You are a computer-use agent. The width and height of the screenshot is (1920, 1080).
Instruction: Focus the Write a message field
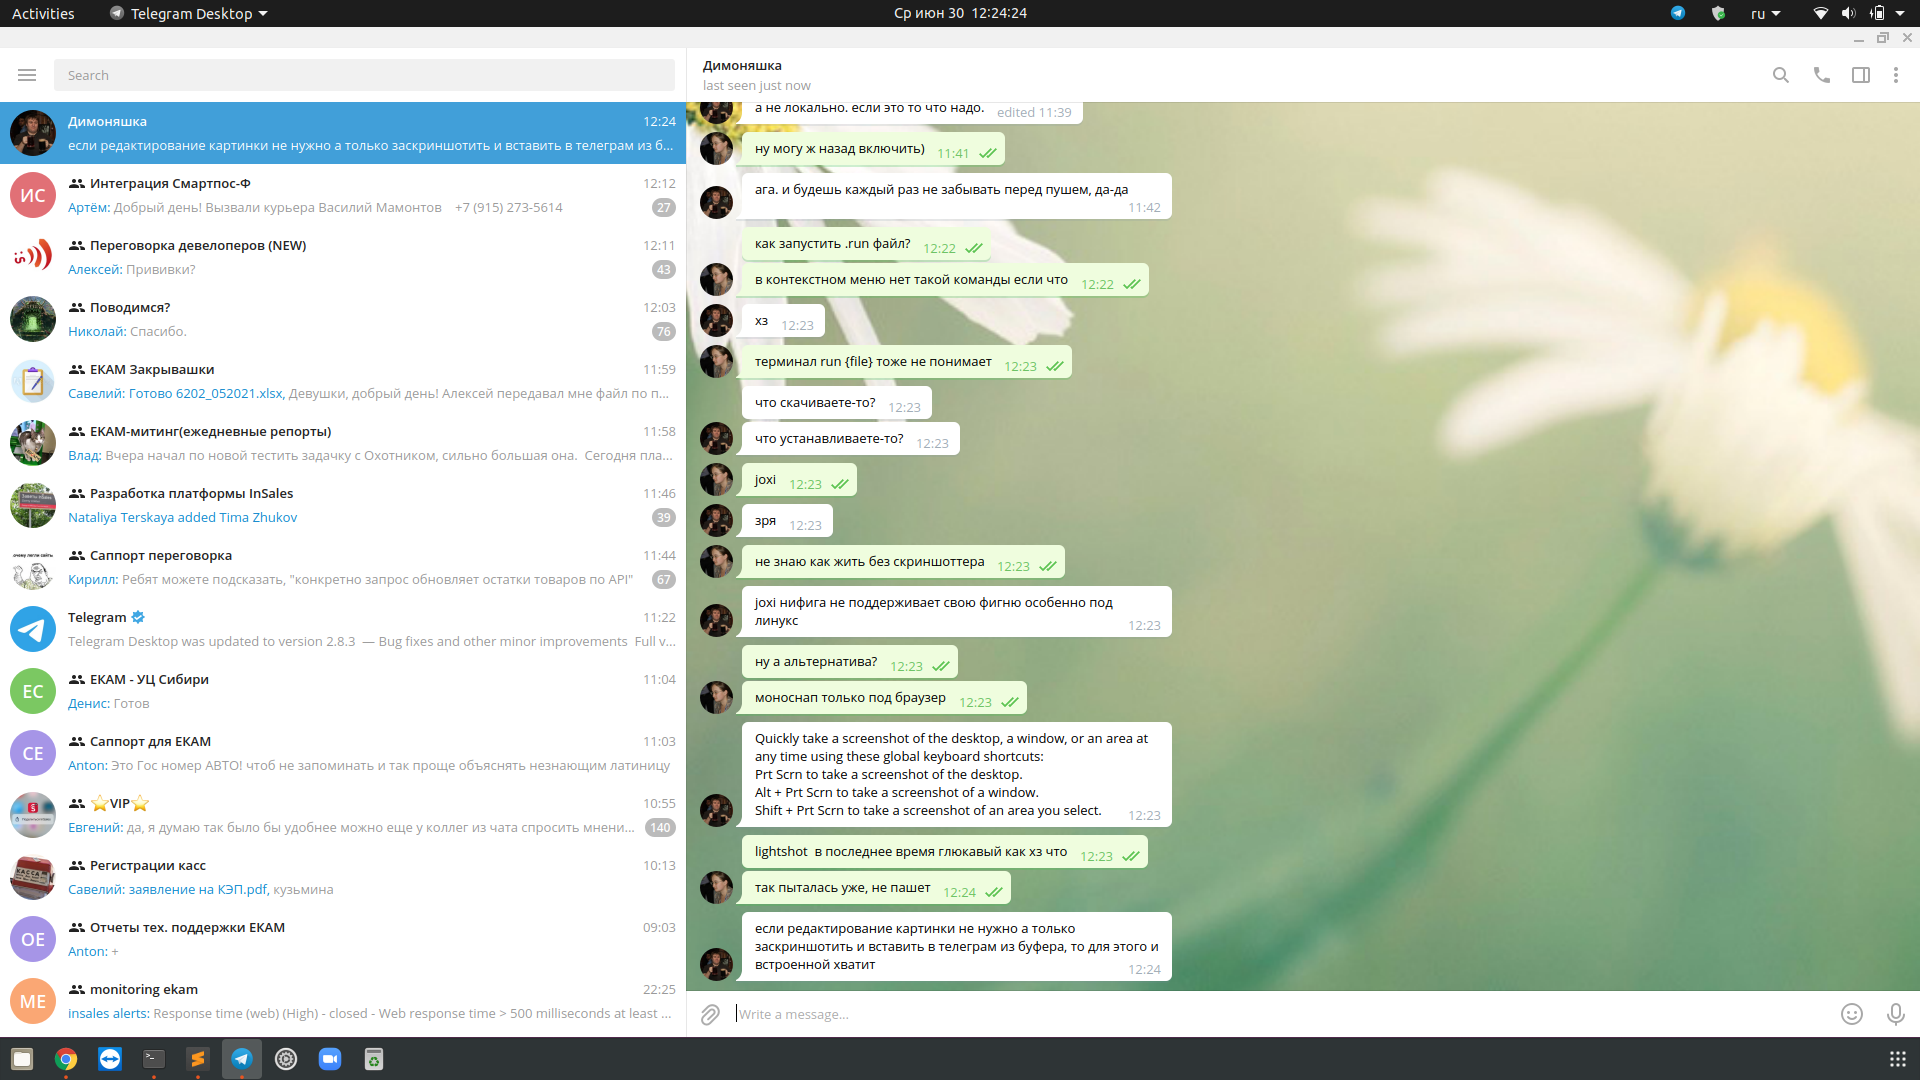pos(1280,1014)
